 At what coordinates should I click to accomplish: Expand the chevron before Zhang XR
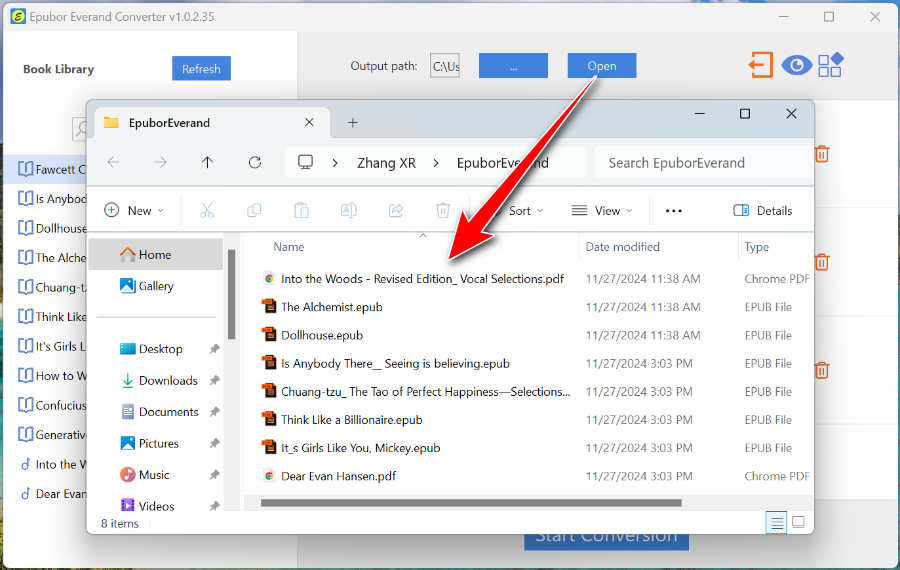click(335, 163)
